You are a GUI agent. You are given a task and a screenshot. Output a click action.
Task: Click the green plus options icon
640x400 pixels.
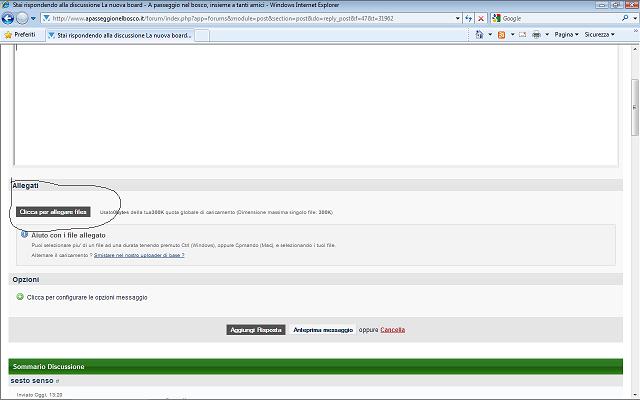20,297
